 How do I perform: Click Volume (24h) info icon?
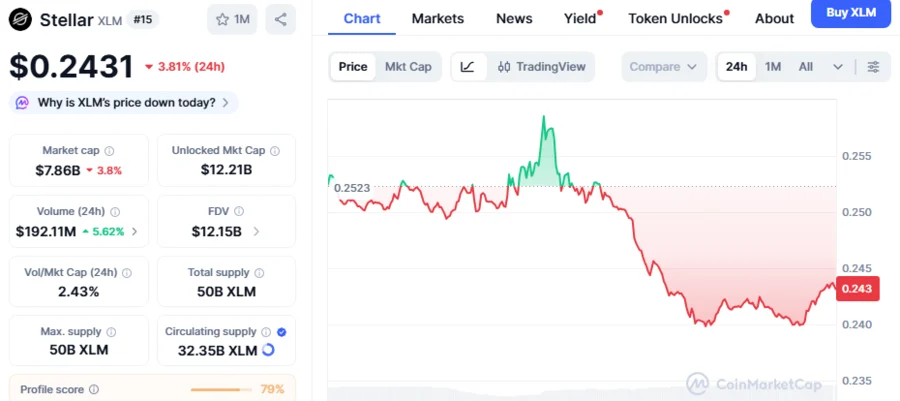point(115,211)
